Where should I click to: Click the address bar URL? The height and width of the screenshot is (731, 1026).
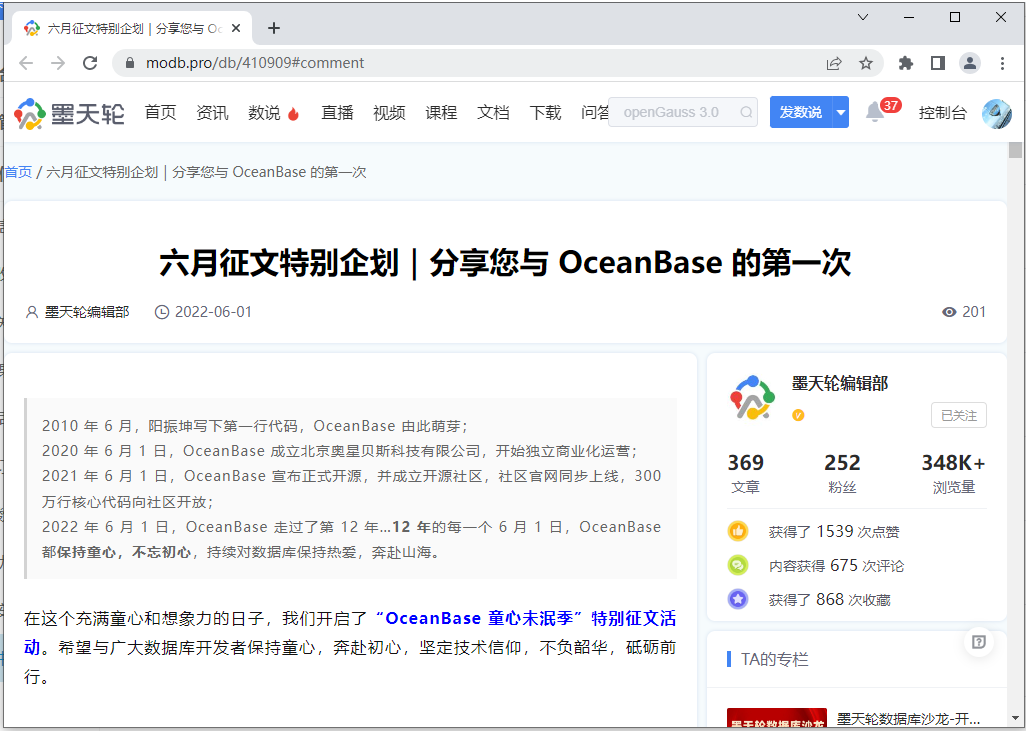[255, 63]
